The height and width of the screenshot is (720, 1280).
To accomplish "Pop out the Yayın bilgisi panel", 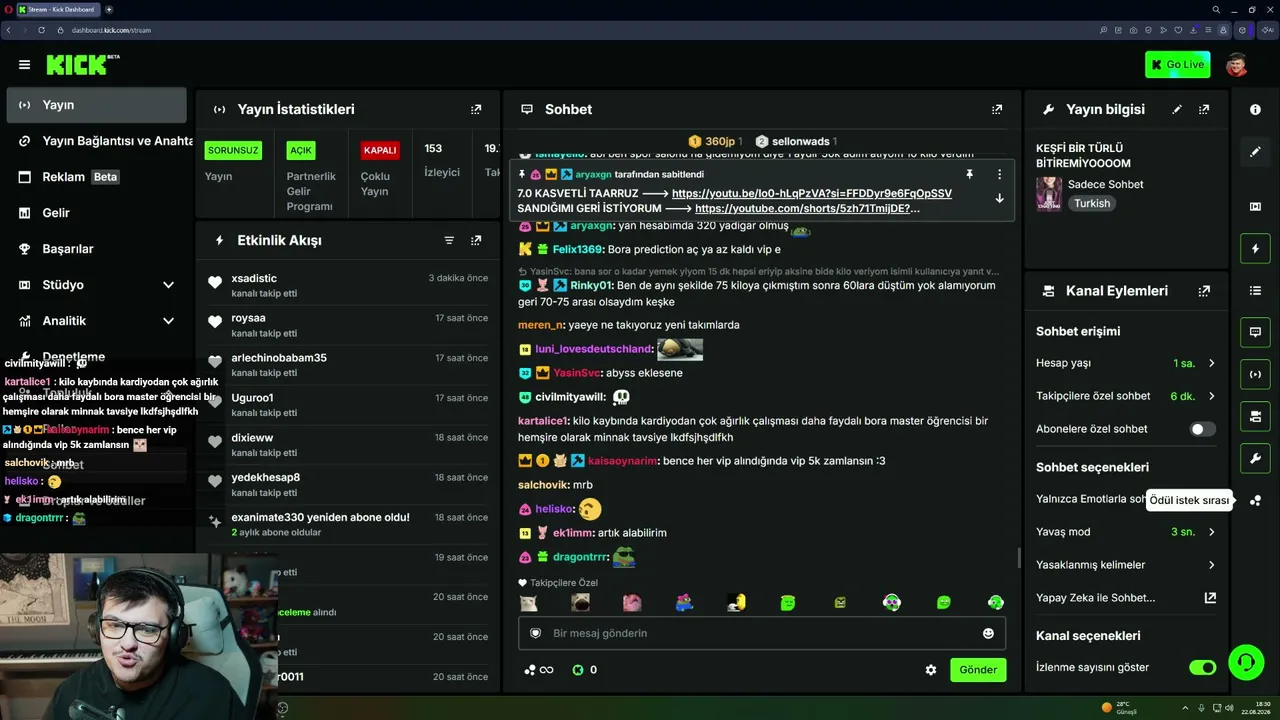I will pos(1204,109).
